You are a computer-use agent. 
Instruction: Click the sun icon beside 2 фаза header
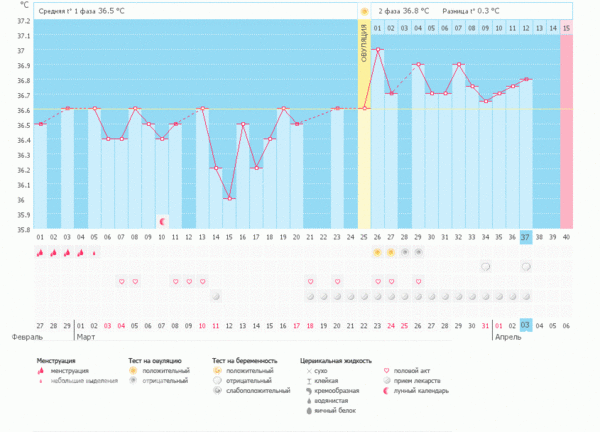tap(366, 11)
